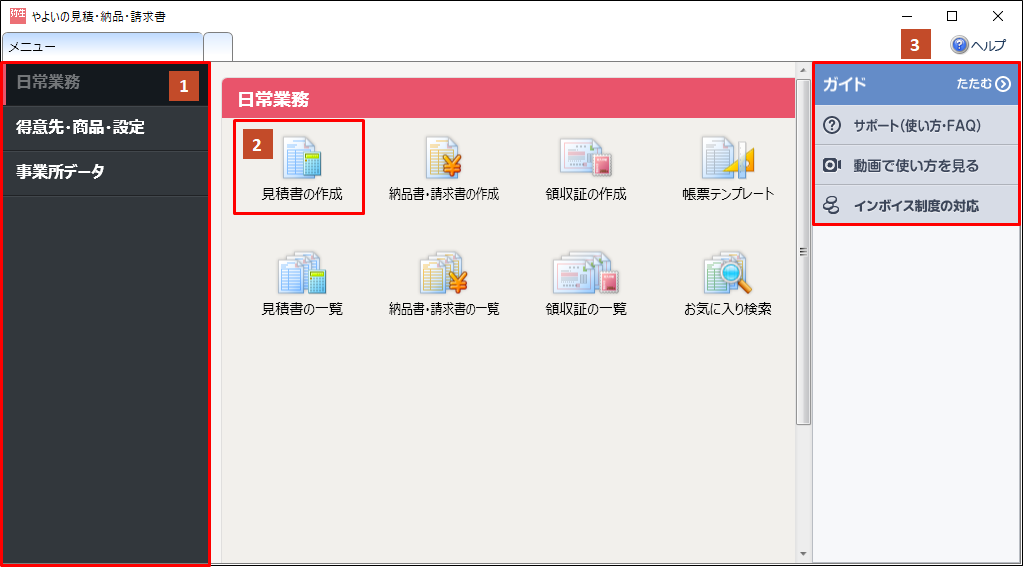Click the ガイド panel header
Viewport: 1023px width, 567px height.
pos(916,84)
